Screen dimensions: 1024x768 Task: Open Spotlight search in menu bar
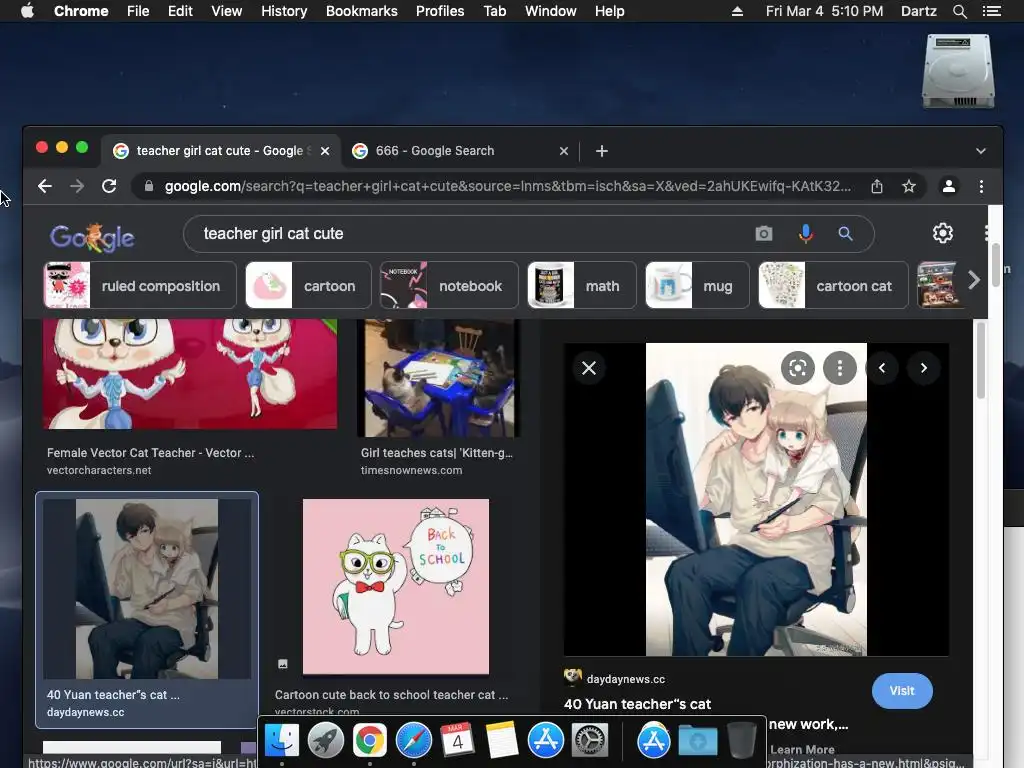pyautogui.click(x=959, y=11)
